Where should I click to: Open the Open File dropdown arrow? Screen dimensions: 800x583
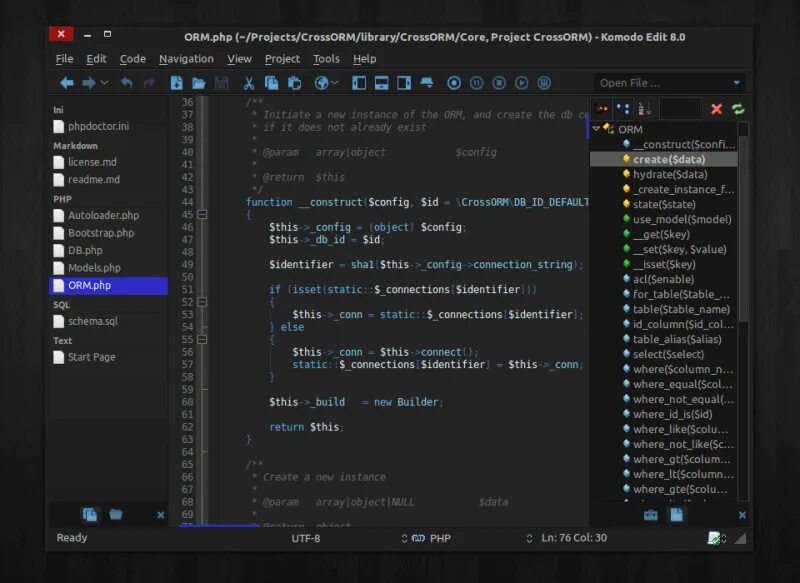(x=737, y=83)
